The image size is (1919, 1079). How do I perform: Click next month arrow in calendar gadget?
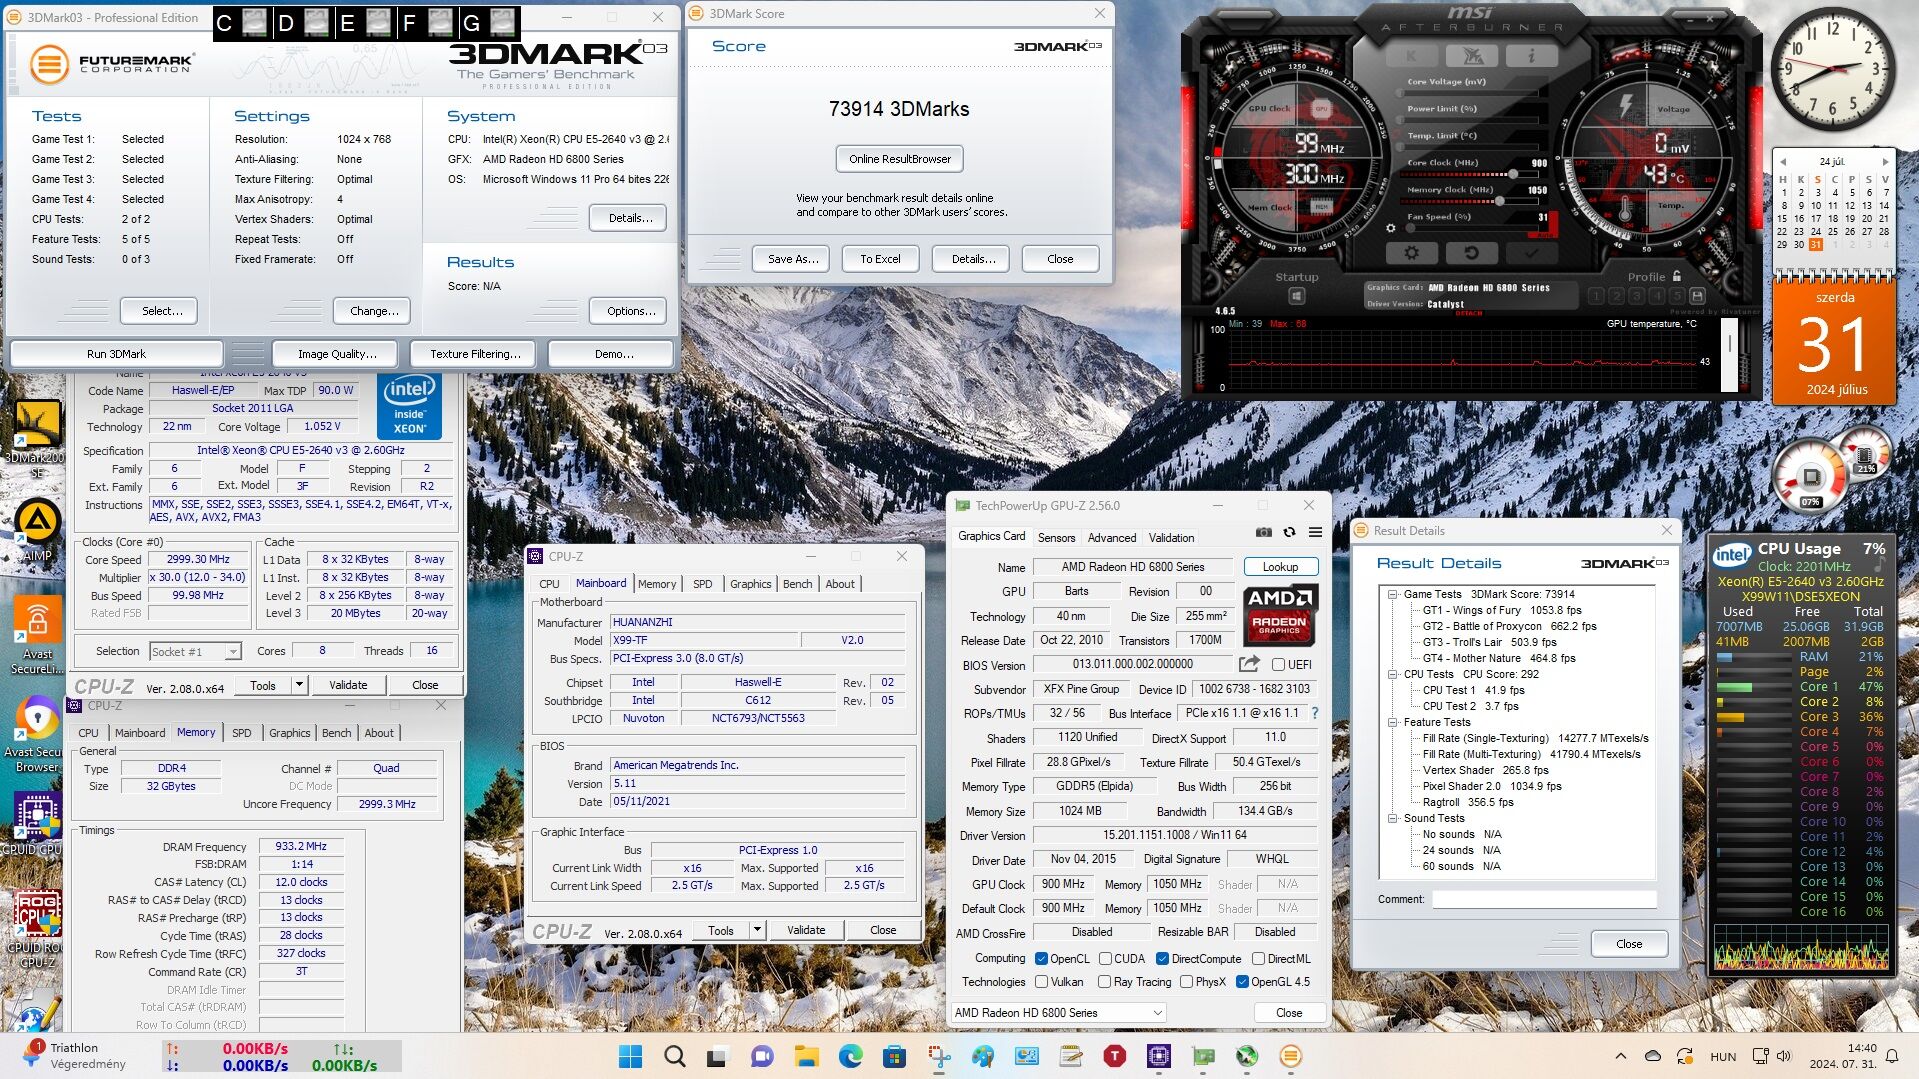click(1884, 161)
